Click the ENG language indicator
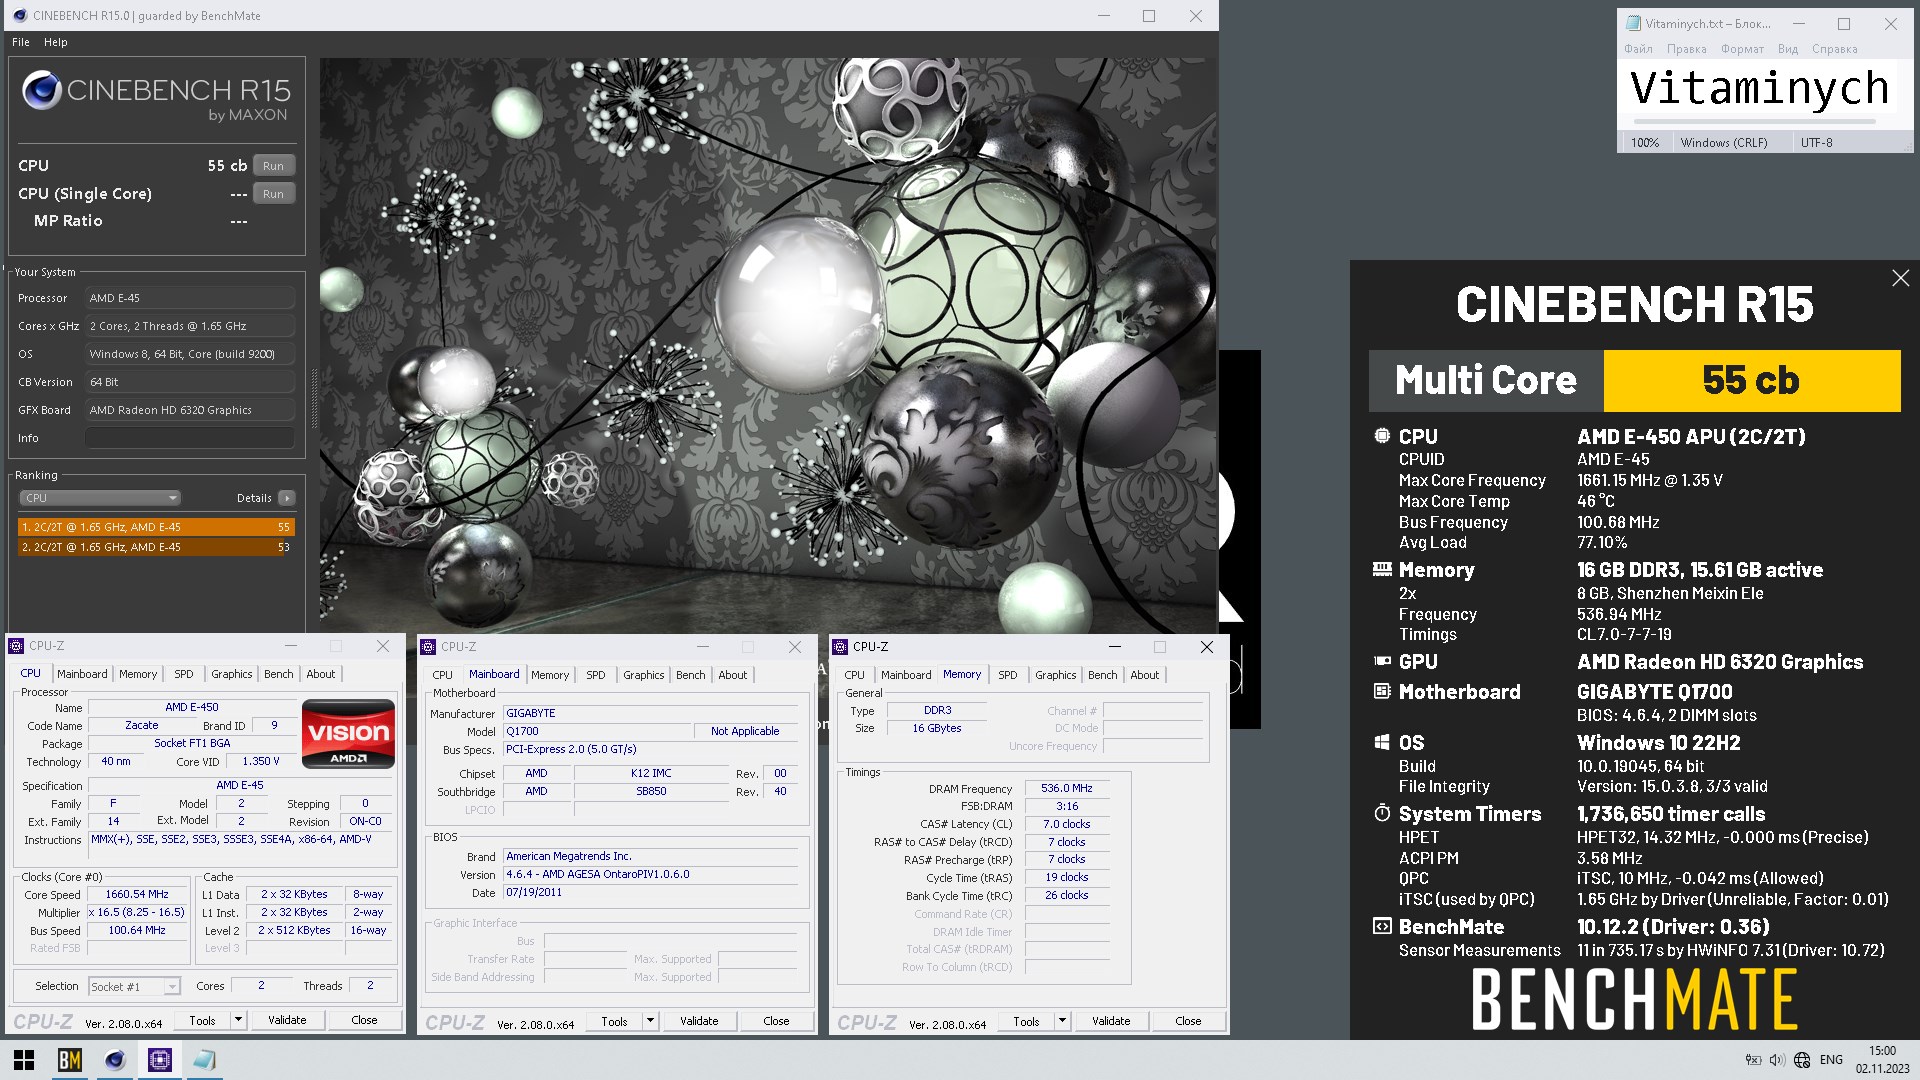 click(1831, 1060)
